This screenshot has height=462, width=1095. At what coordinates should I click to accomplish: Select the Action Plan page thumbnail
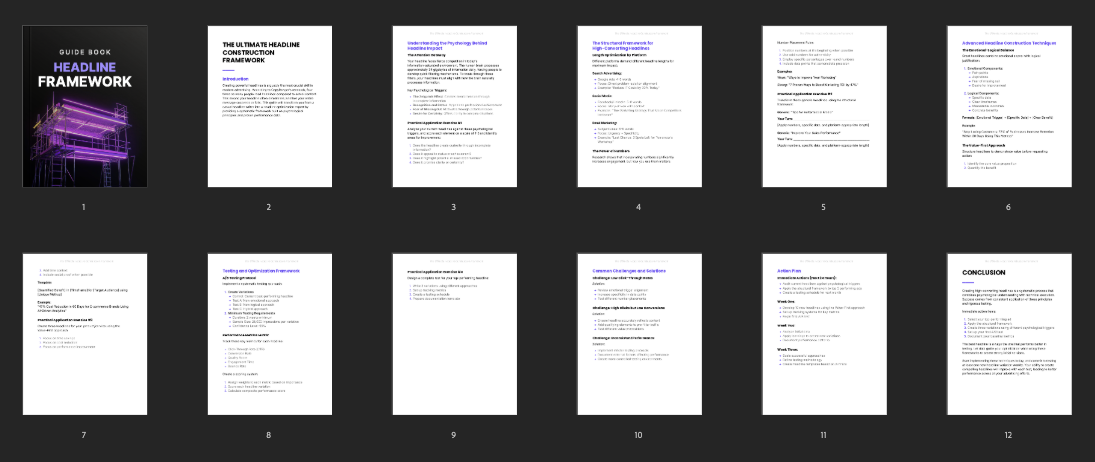(823, 335)
